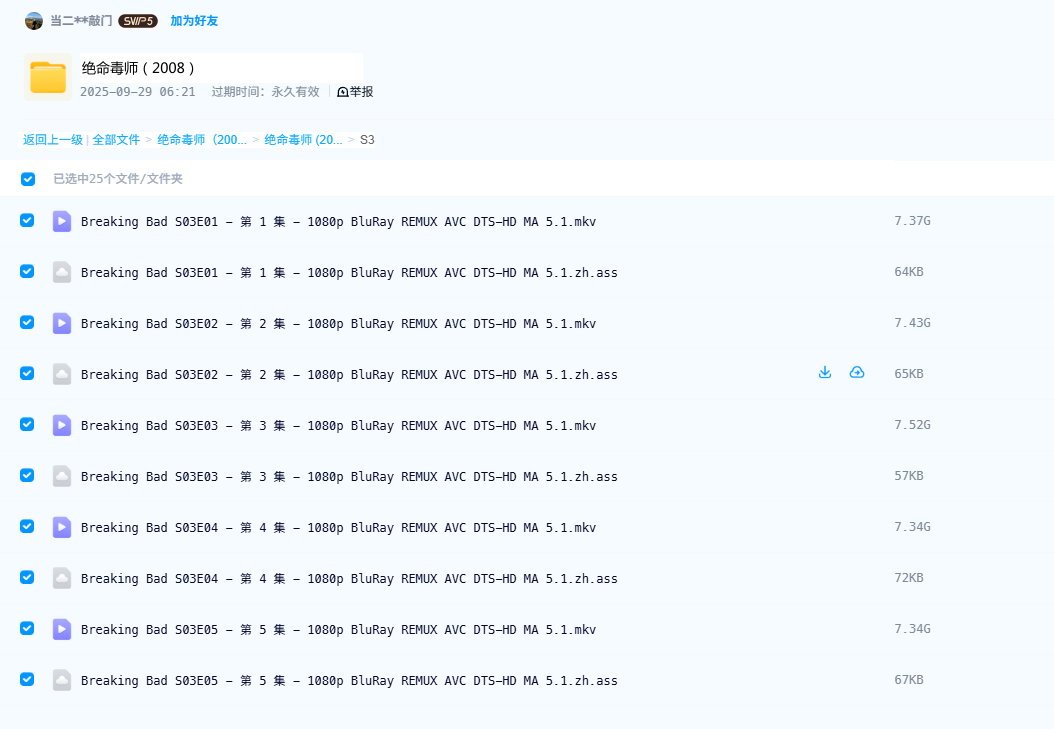Viewport: 1054px width, 729px height.
Task: Click the share date 2025-09-29 06:21
Action: pos(138,92)
